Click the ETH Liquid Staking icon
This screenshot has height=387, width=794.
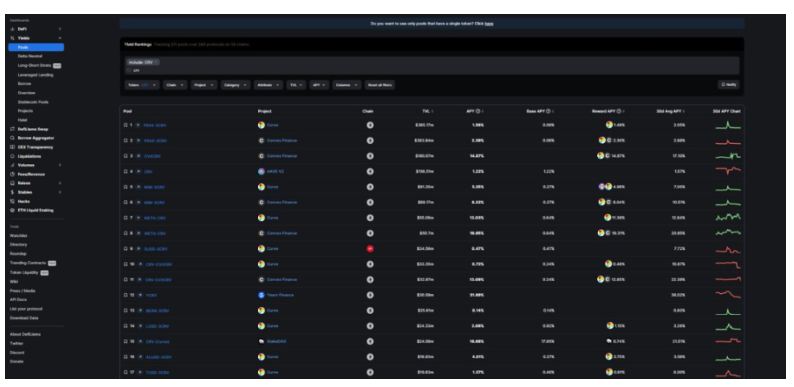[13, 210]
